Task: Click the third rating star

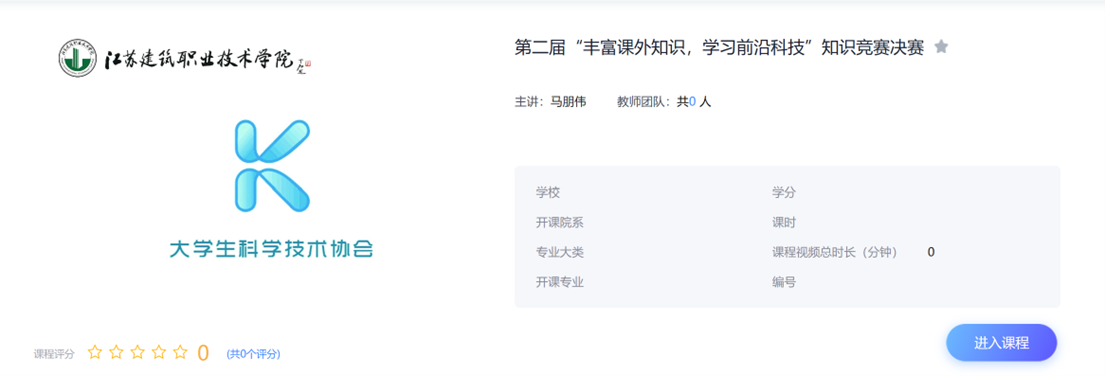Action: tap(137, 352)
